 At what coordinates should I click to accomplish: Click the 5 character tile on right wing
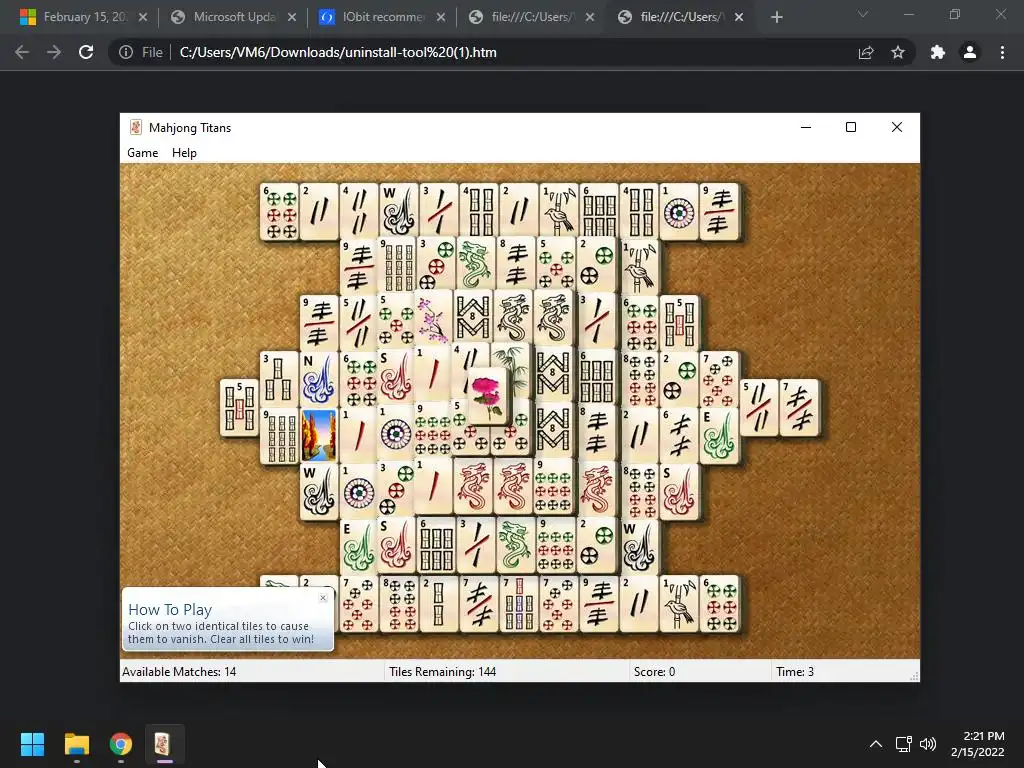[x=759, y=408]
